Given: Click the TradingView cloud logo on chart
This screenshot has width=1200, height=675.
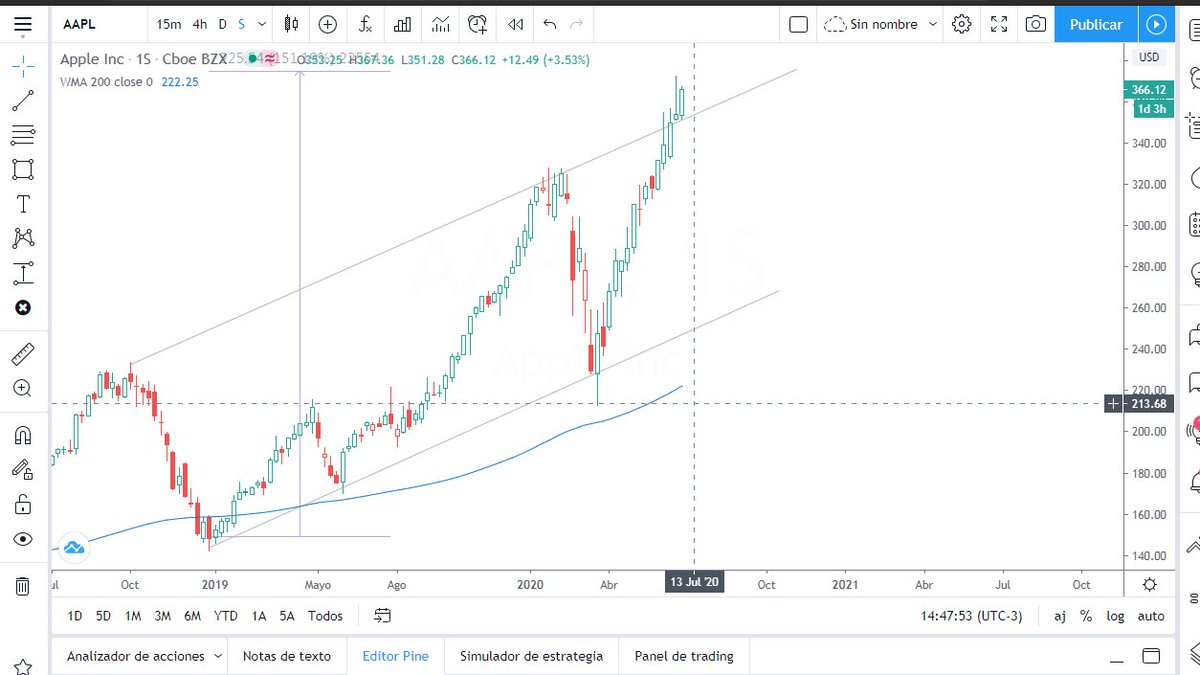Looking at the screenshot, I should [74, 547].
